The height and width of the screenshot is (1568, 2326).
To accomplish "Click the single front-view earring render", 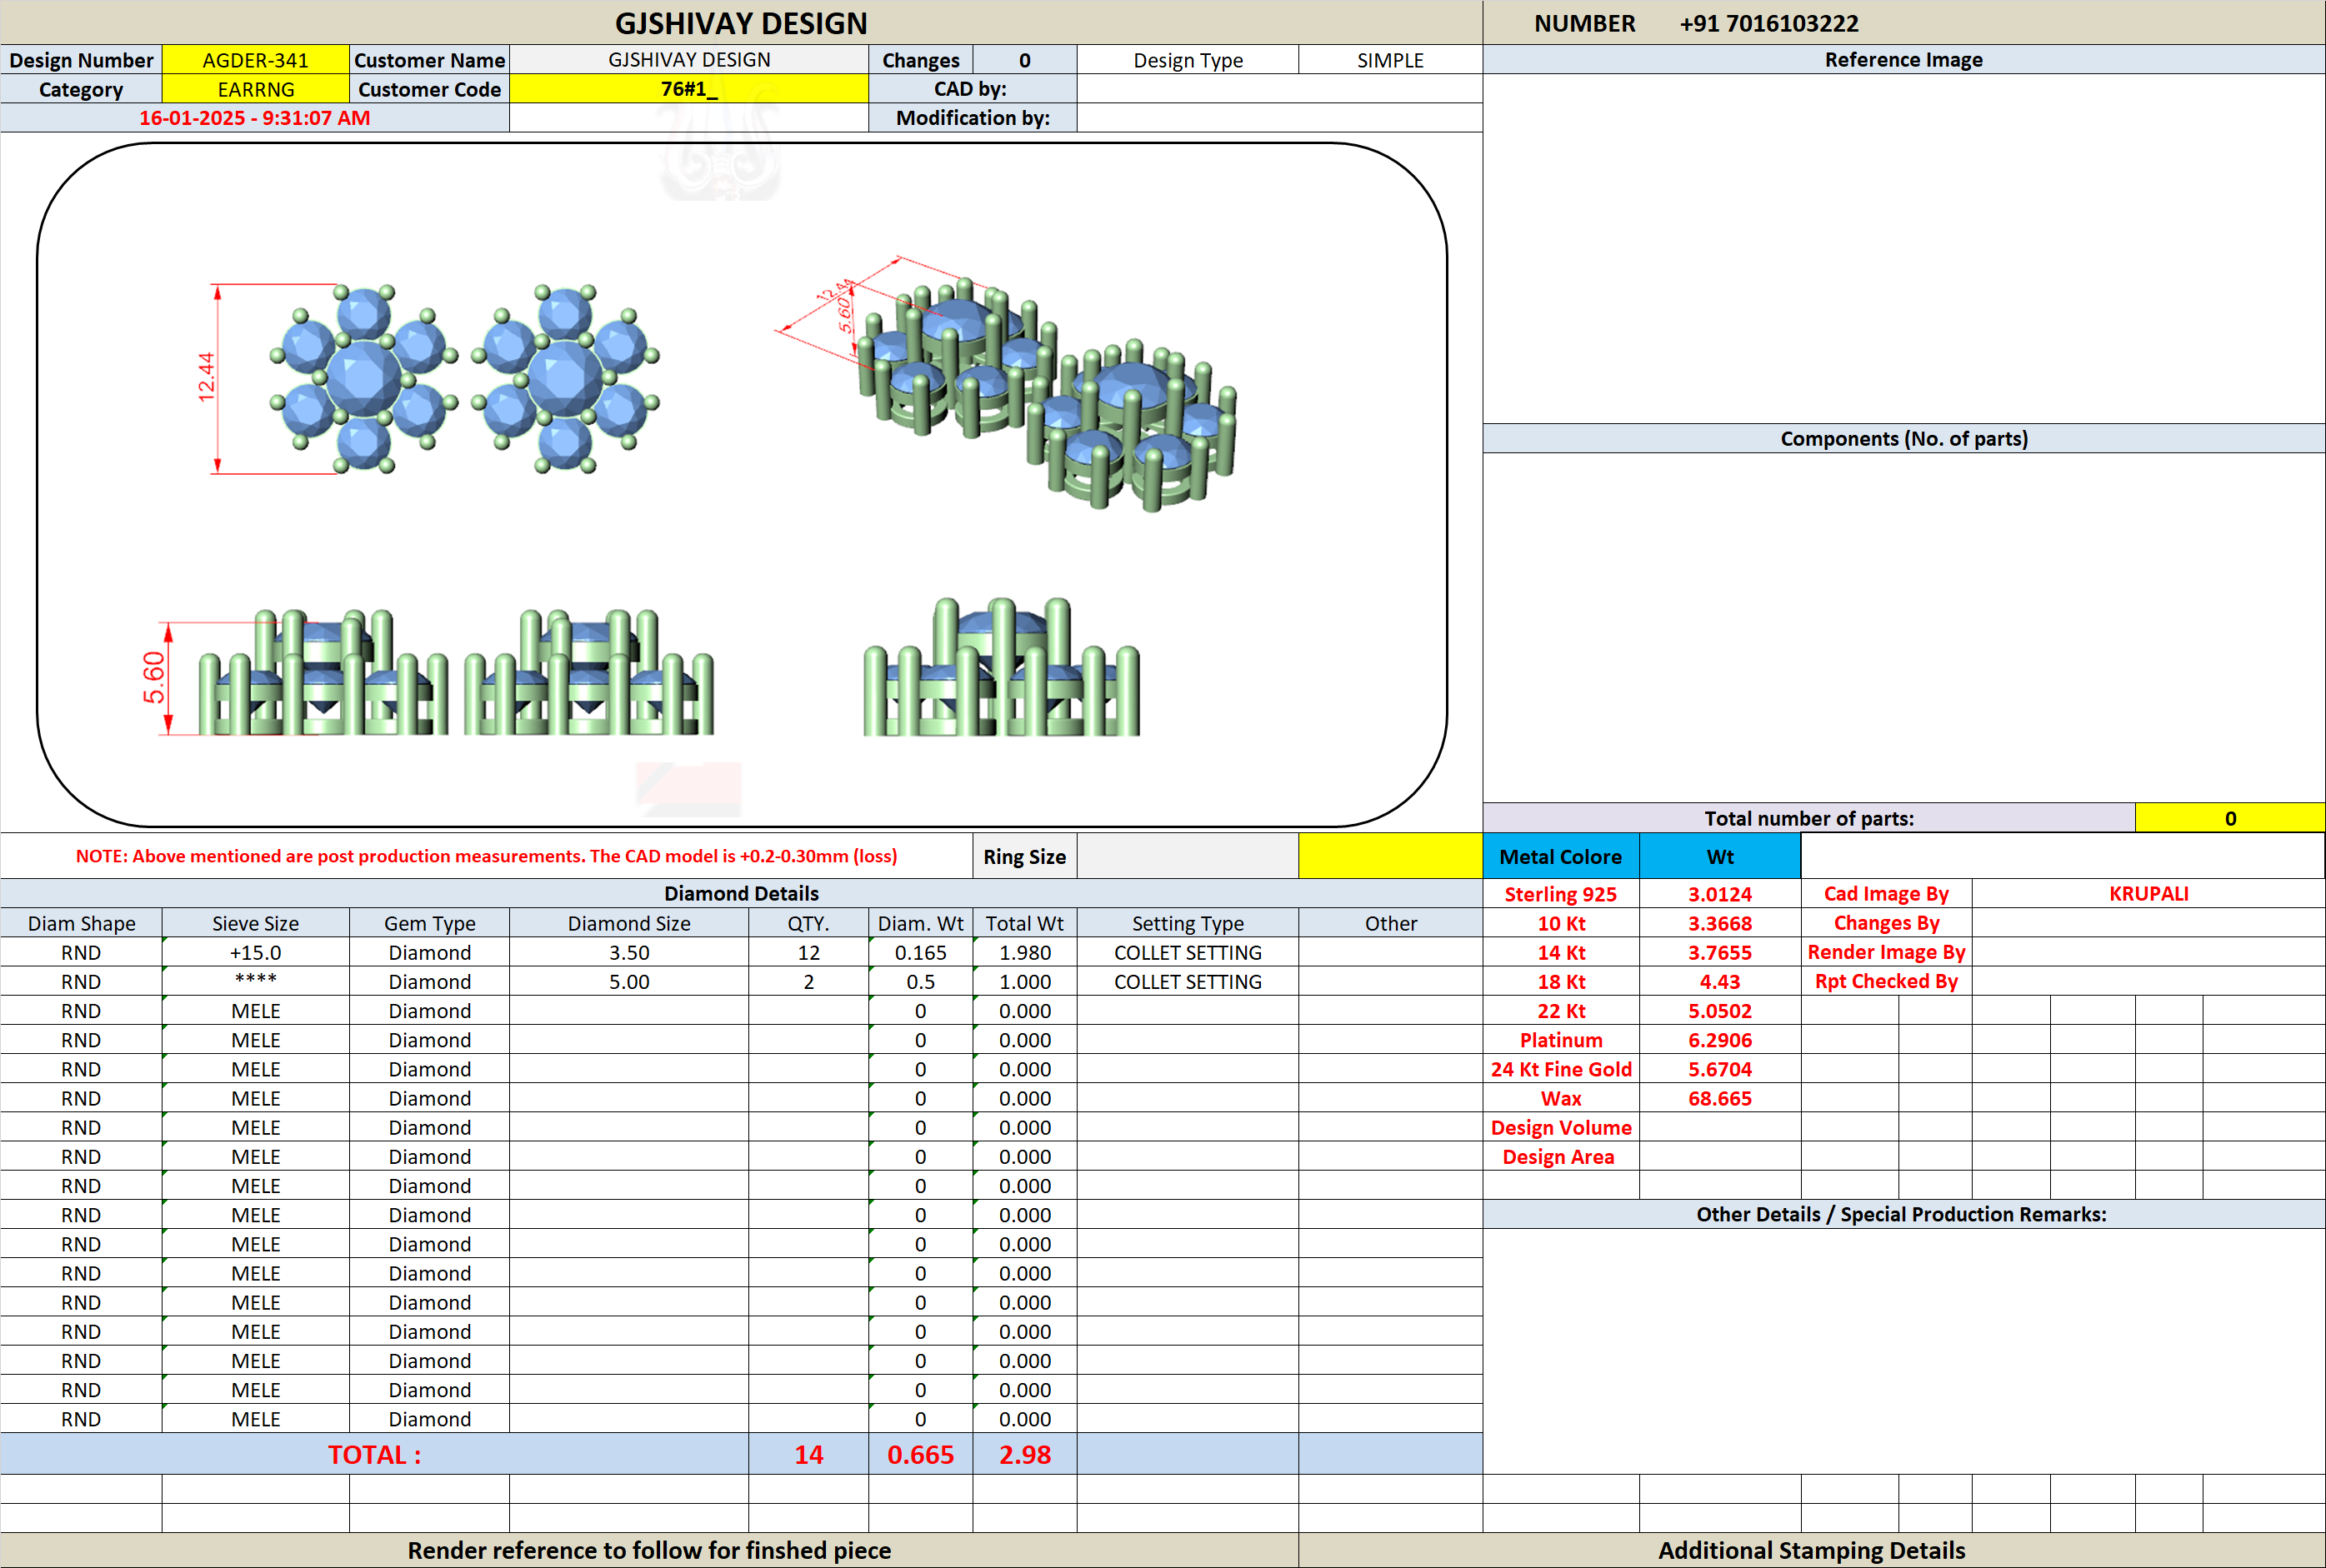I will coord(1001,667).
